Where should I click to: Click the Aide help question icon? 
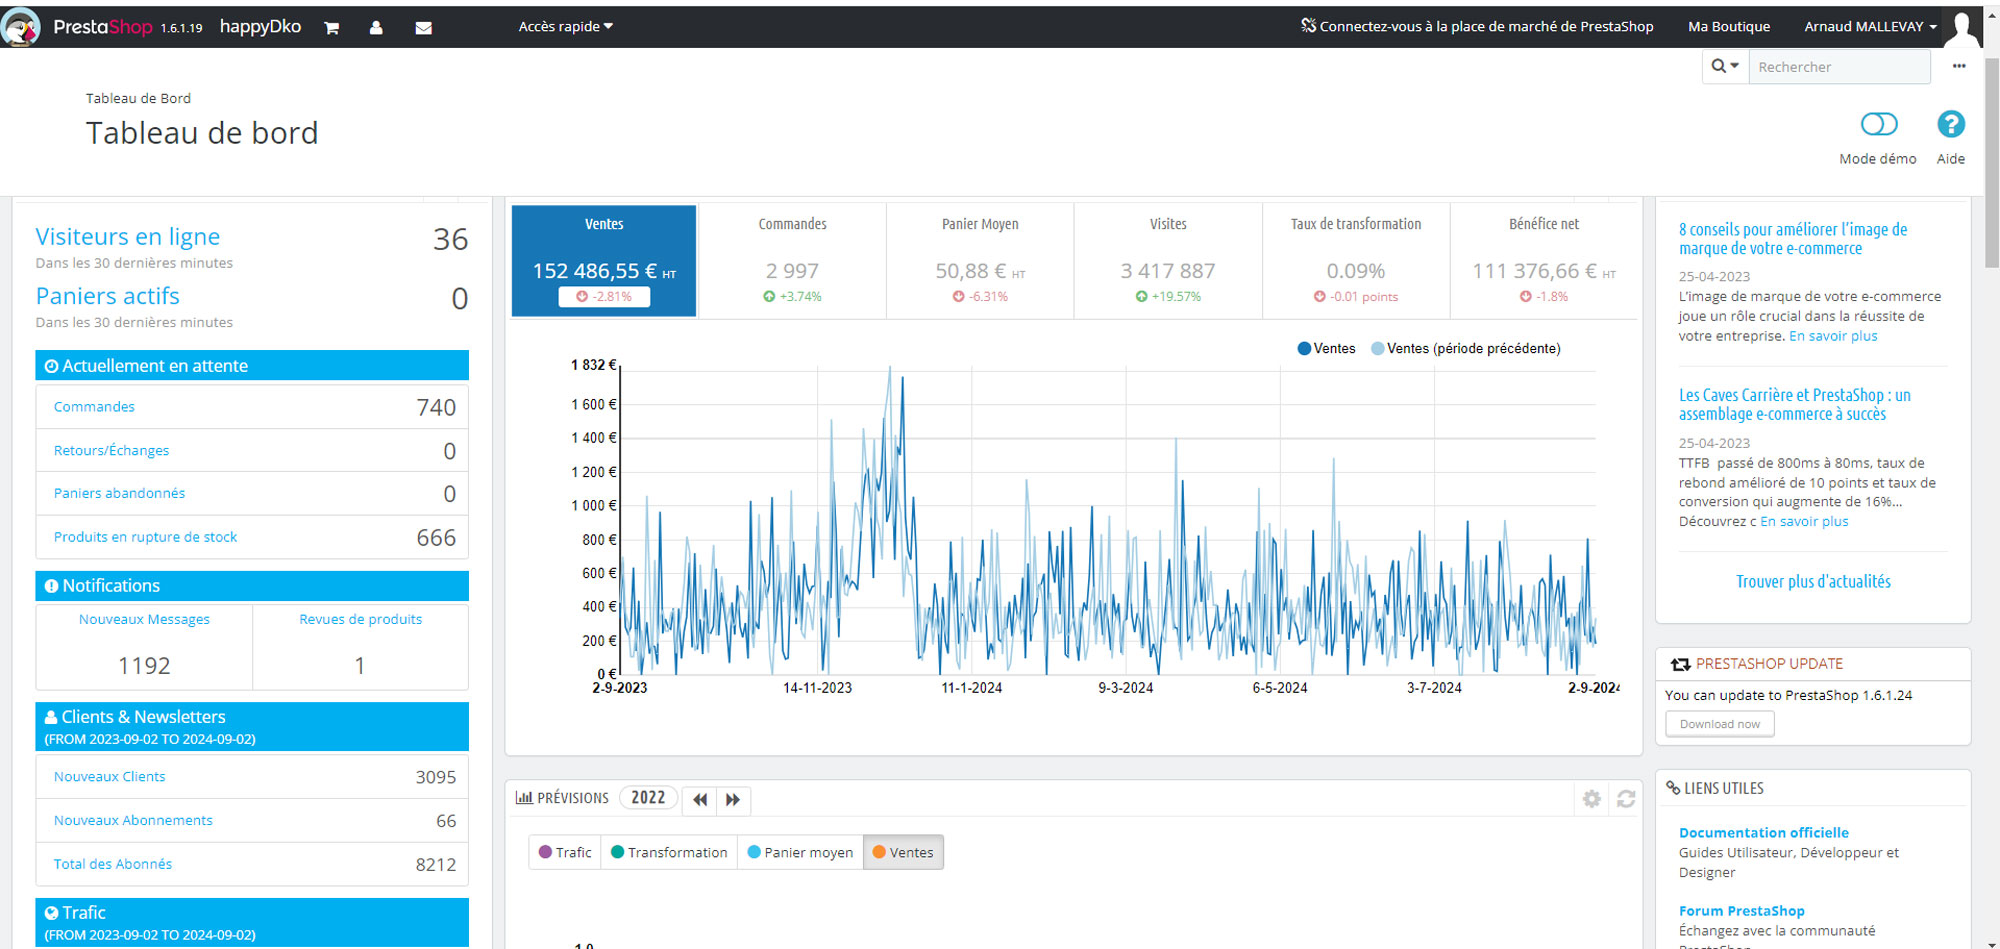pos(1951,124)
